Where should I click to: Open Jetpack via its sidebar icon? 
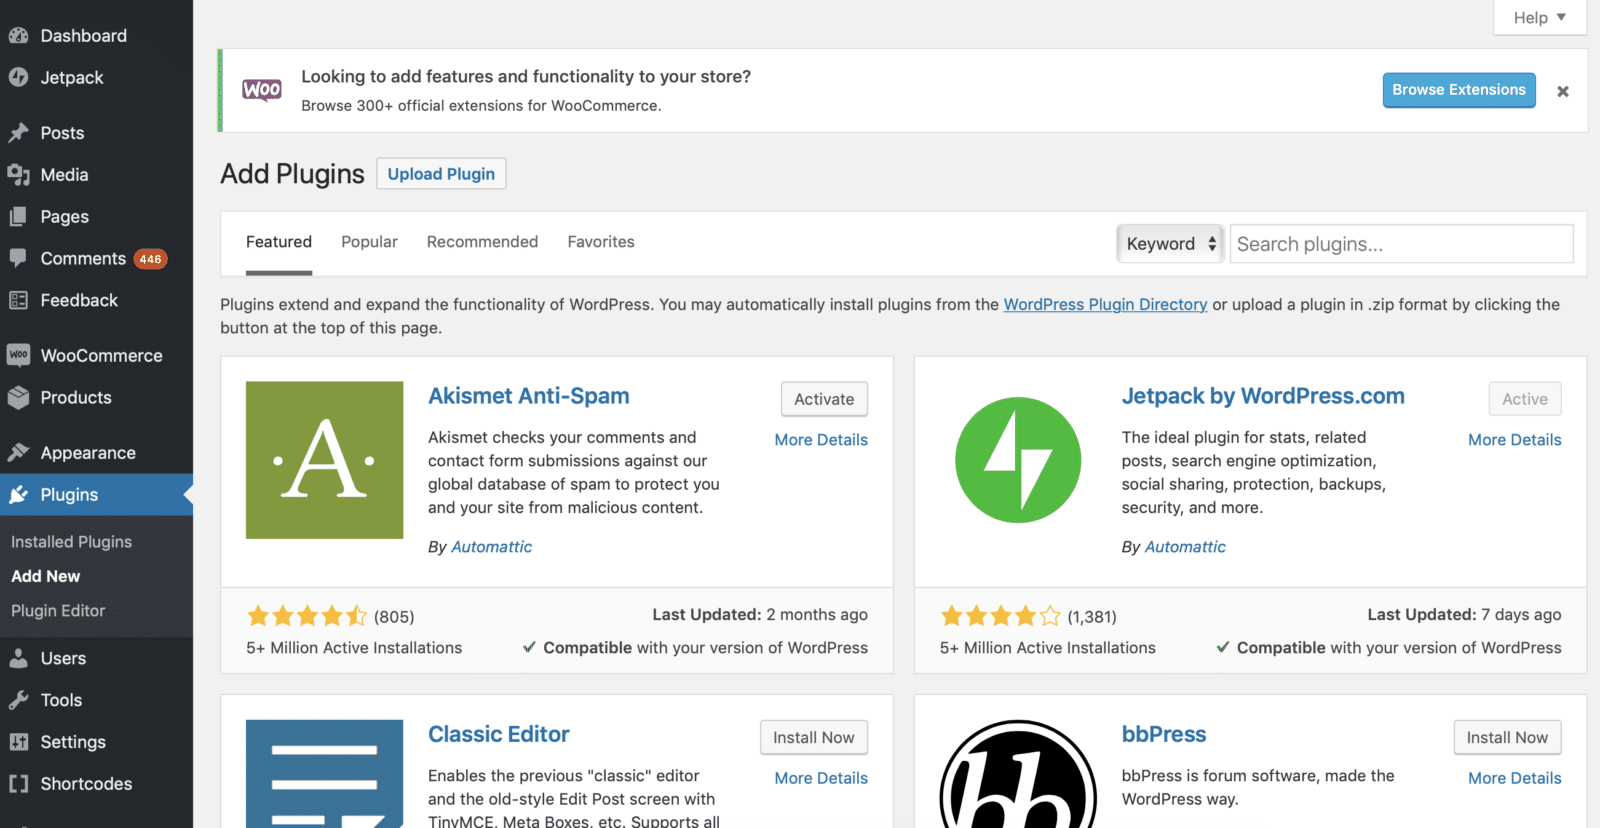tap(18, 78)
